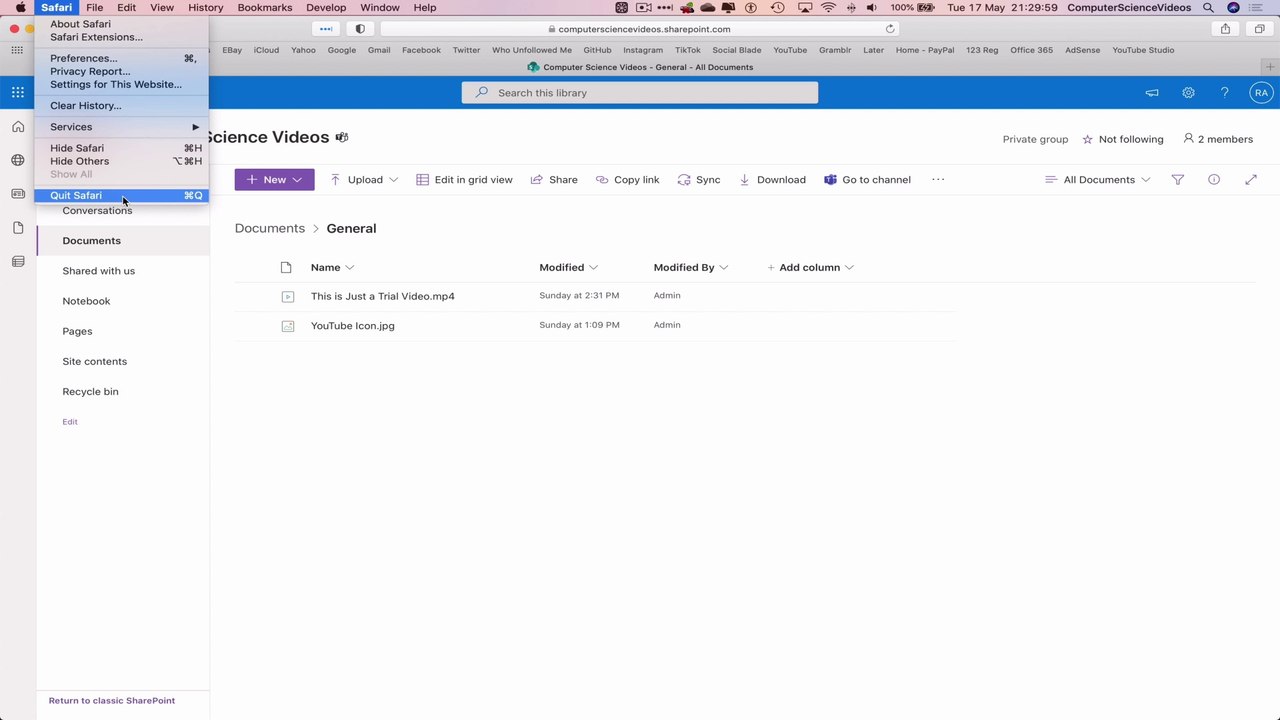Open the globe My sites icon
This screenshot has width=1280, height=720.
(18, 160)
